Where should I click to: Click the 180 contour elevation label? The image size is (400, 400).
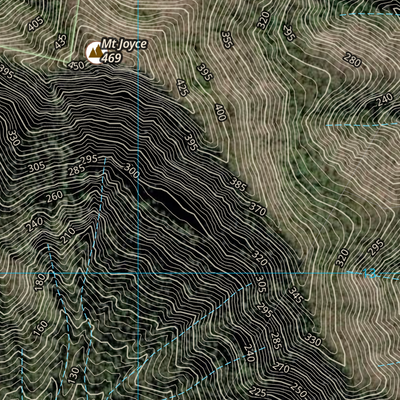[39, 282]
